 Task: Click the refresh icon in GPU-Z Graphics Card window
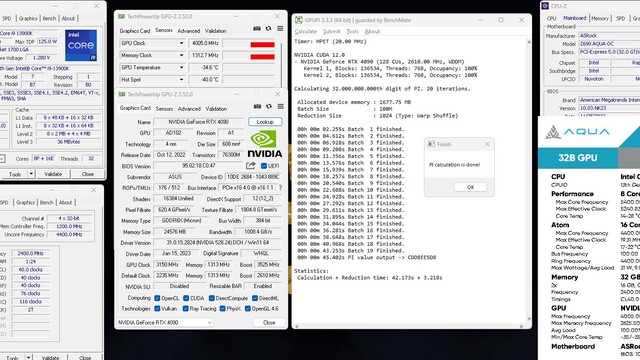(x=269, y=107)
